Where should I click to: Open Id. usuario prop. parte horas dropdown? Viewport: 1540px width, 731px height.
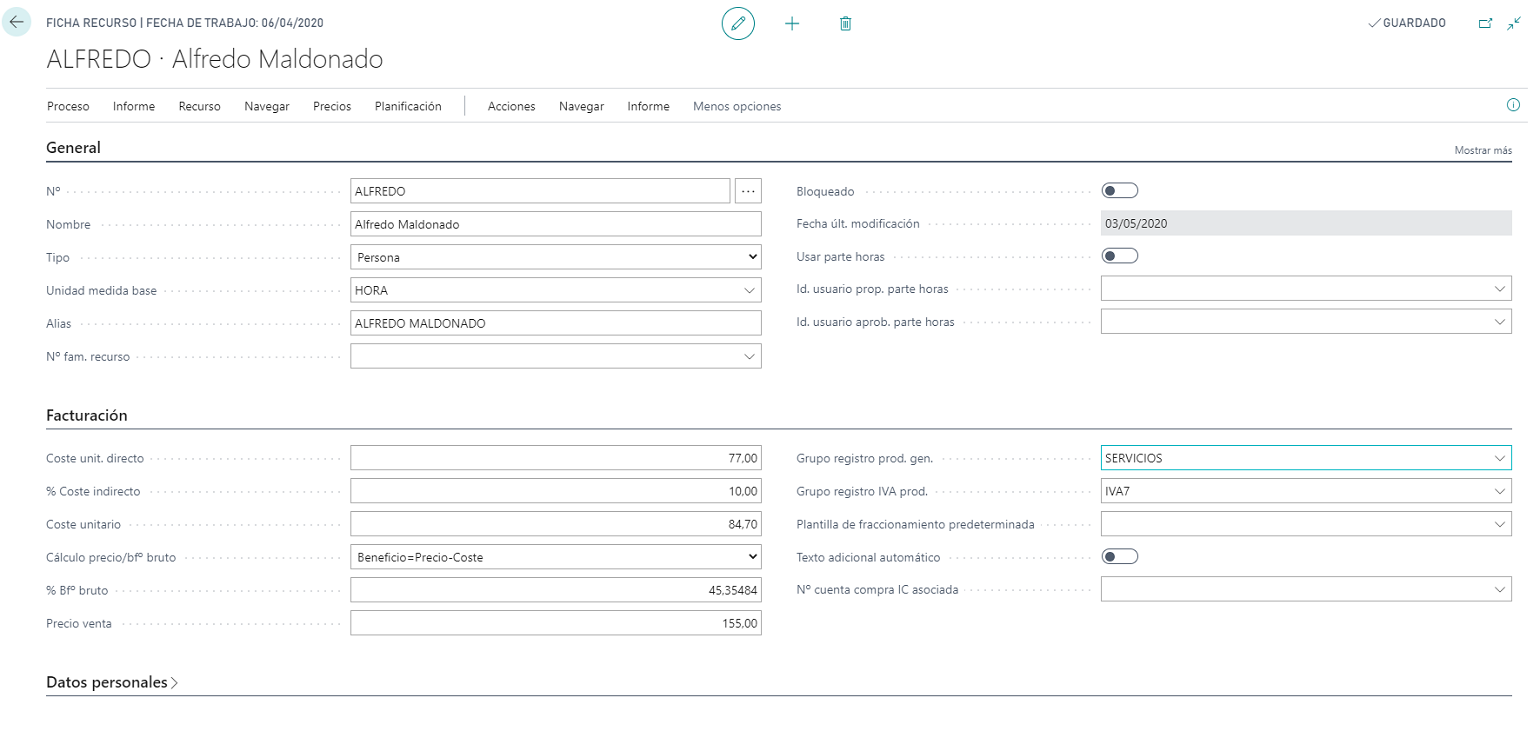tap(1500, 289)
